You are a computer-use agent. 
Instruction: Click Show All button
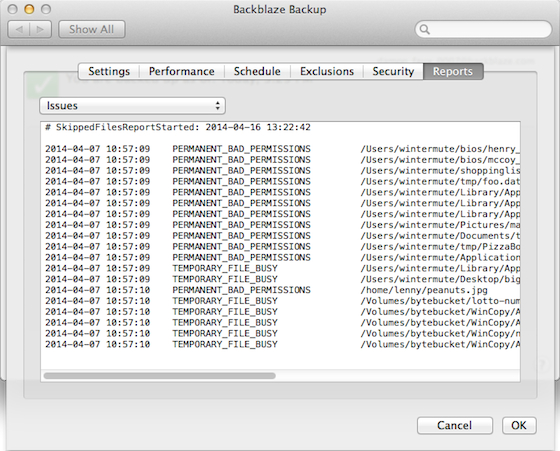coord(91,29)
